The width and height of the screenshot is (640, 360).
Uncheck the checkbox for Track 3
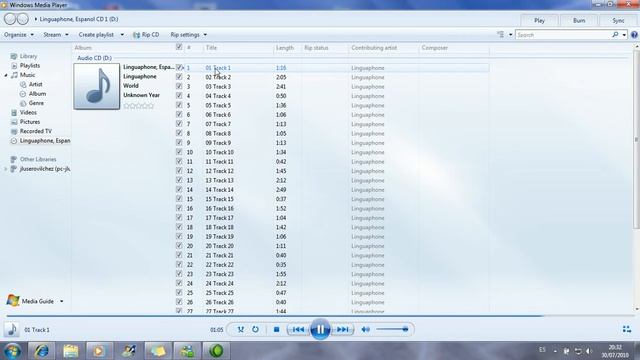coord(179,86)
